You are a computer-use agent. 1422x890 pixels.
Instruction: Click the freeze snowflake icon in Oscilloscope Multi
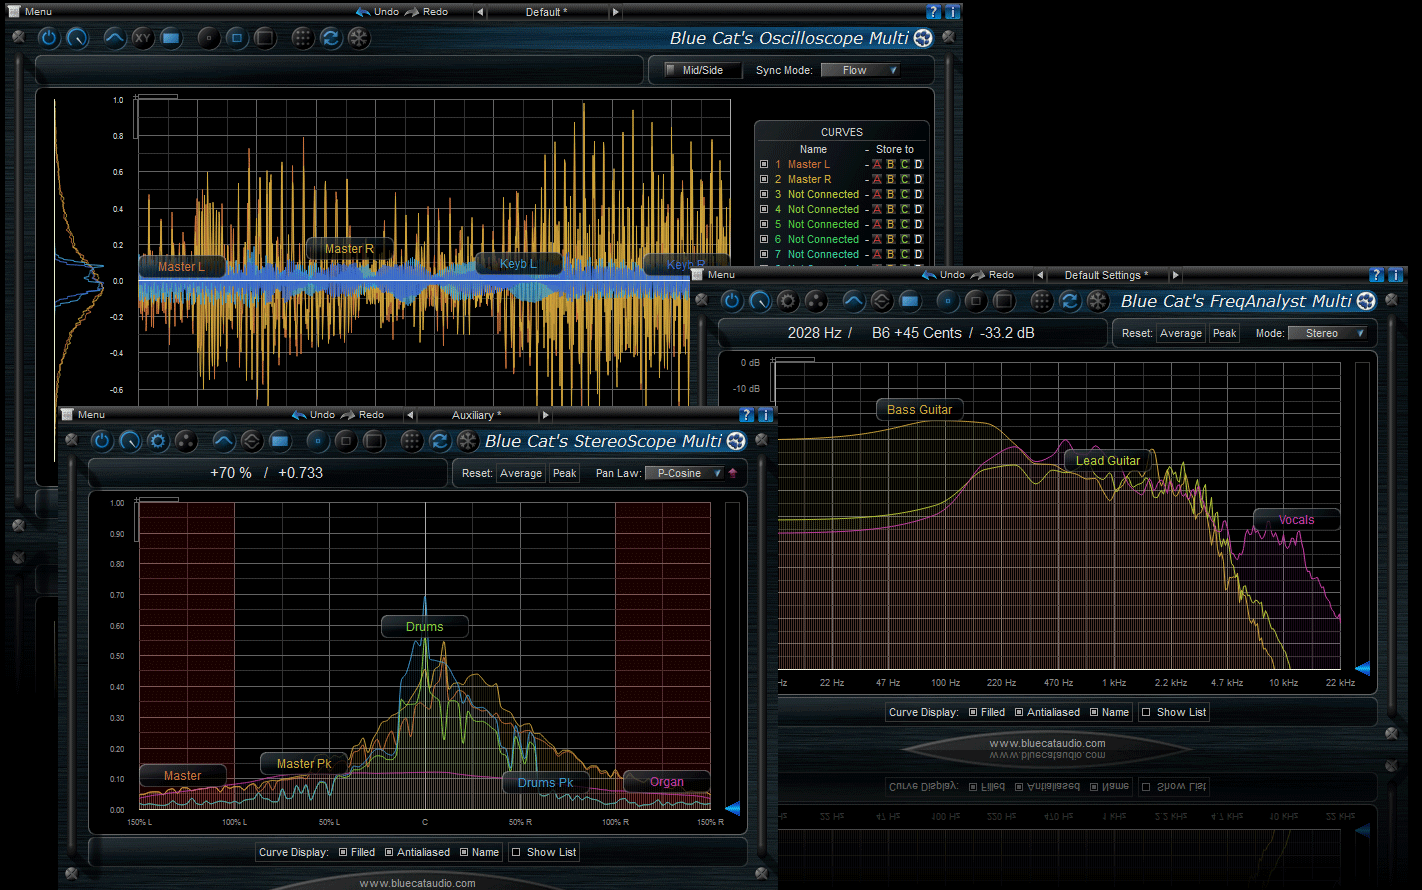pyautogui.click(x=358, y=38)
